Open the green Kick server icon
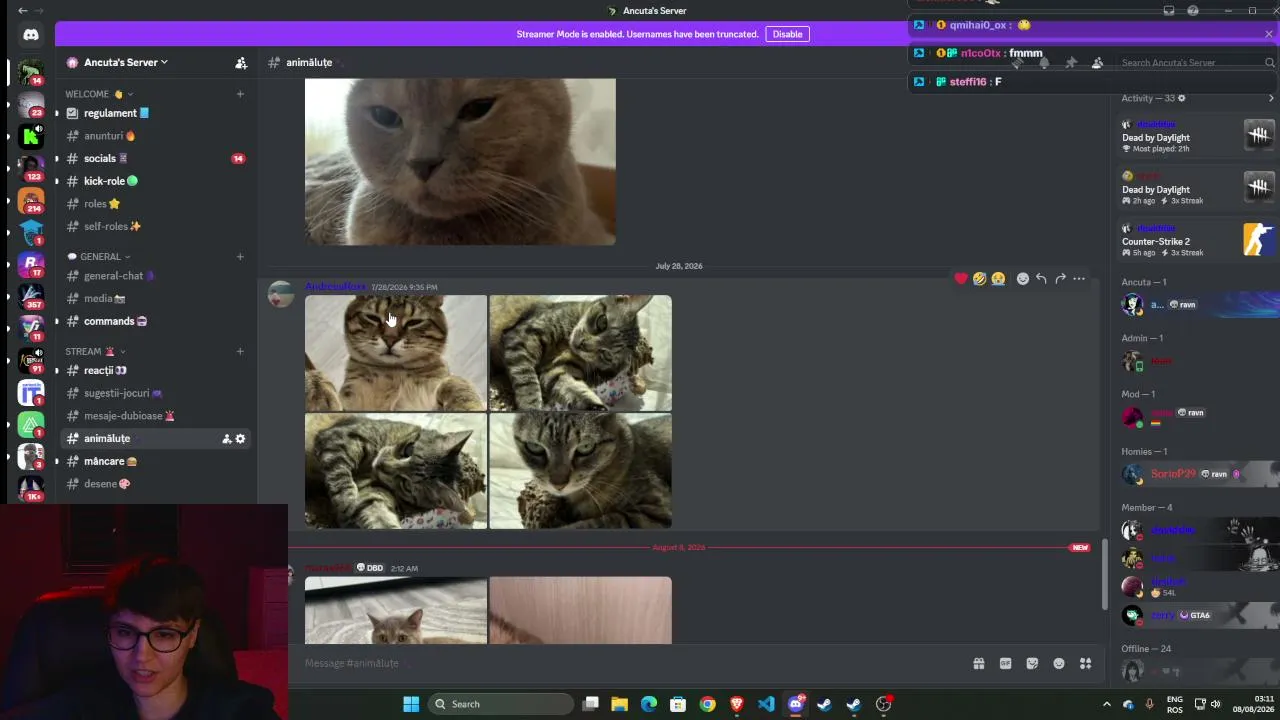The width and height of the screenshot is (1280, 720). 31,137
